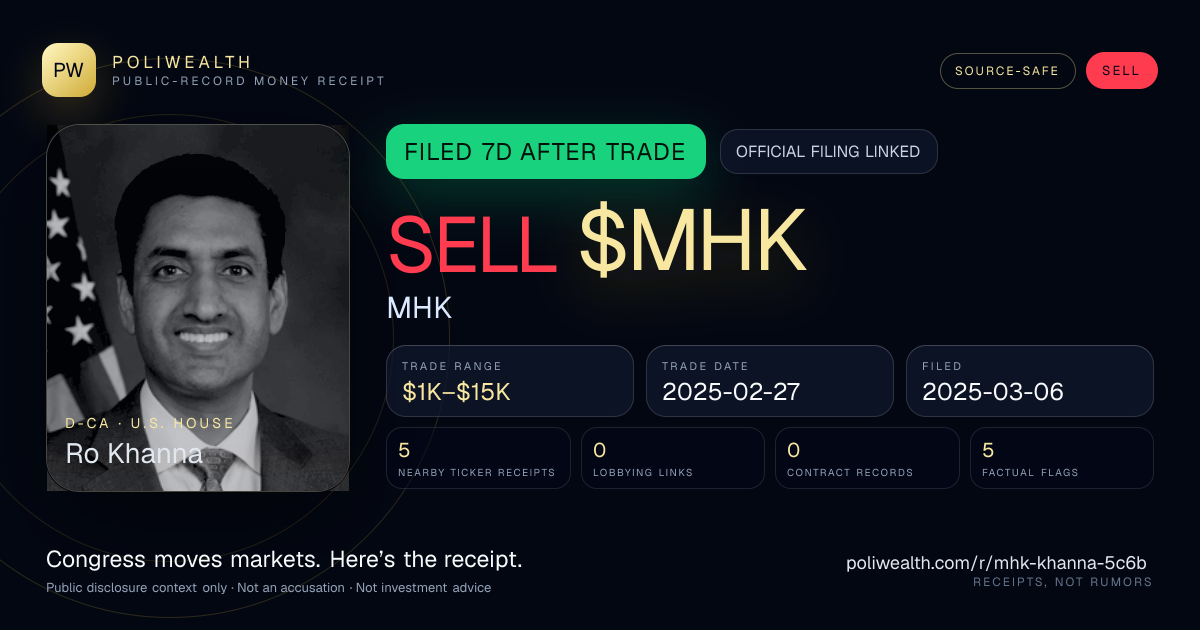Open the TRADE RANGE $1K–$15K card
1200x630 pixels.
pos(510,381)
